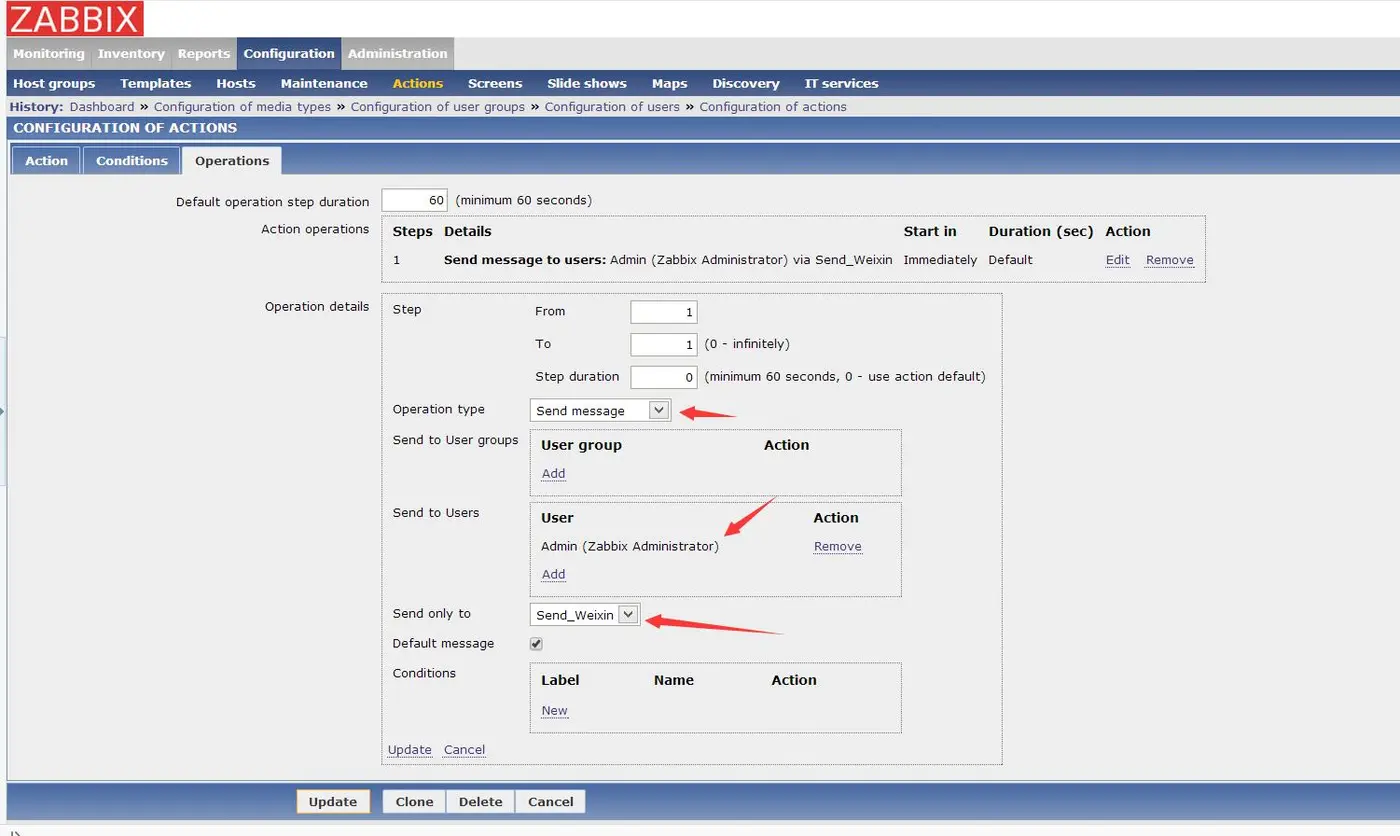The width and height of the screenshot is (1400, 836).
Task: Go to Maintenance submenu
Action: coord(324,83)
